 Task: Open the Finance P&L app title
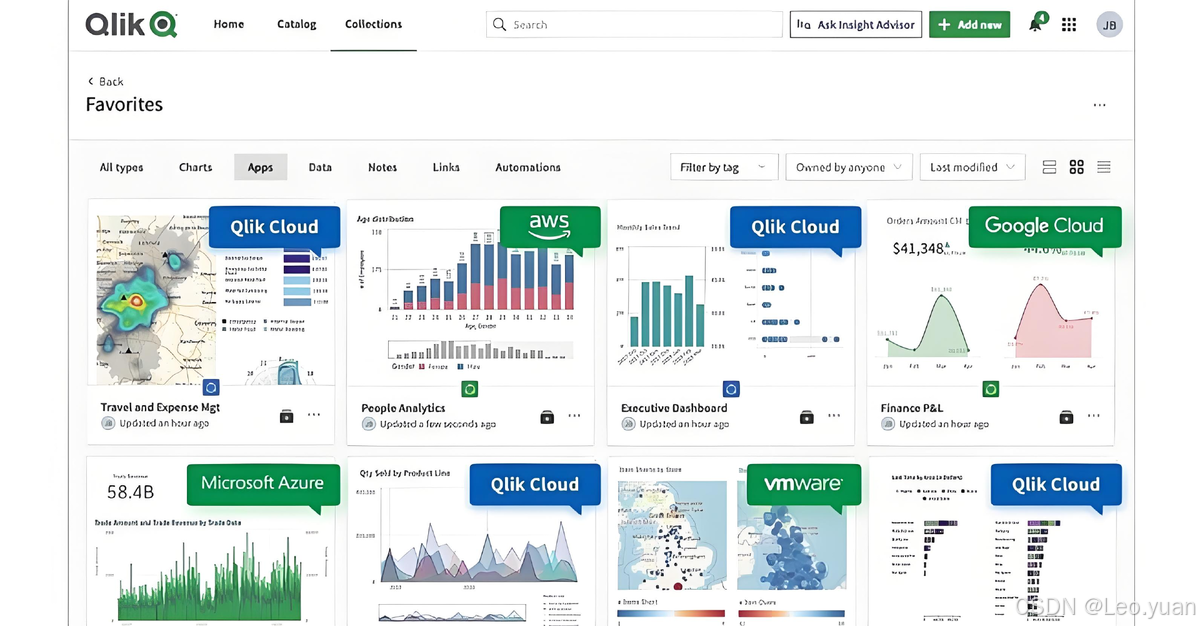(913, 408)
